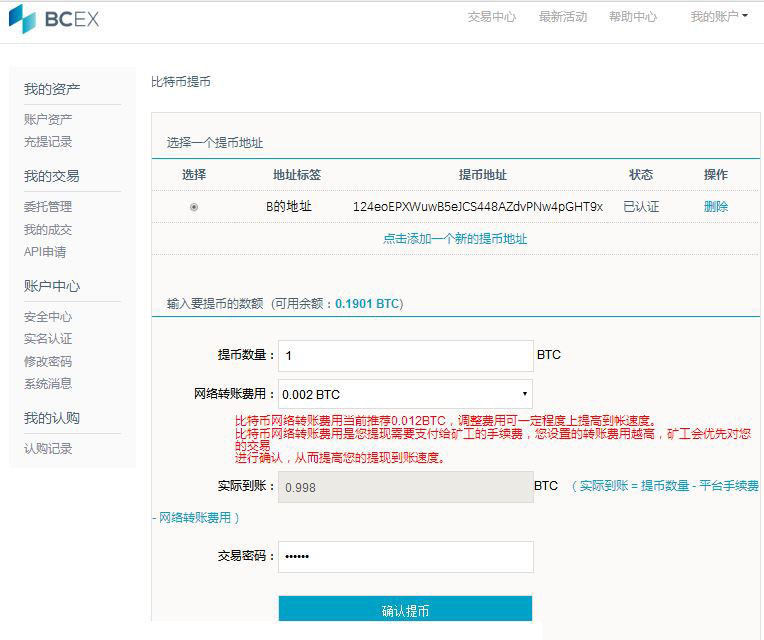This screenshot has width=764, height=640.
Task: Click the 交易密码 password field
Action: 405,556
